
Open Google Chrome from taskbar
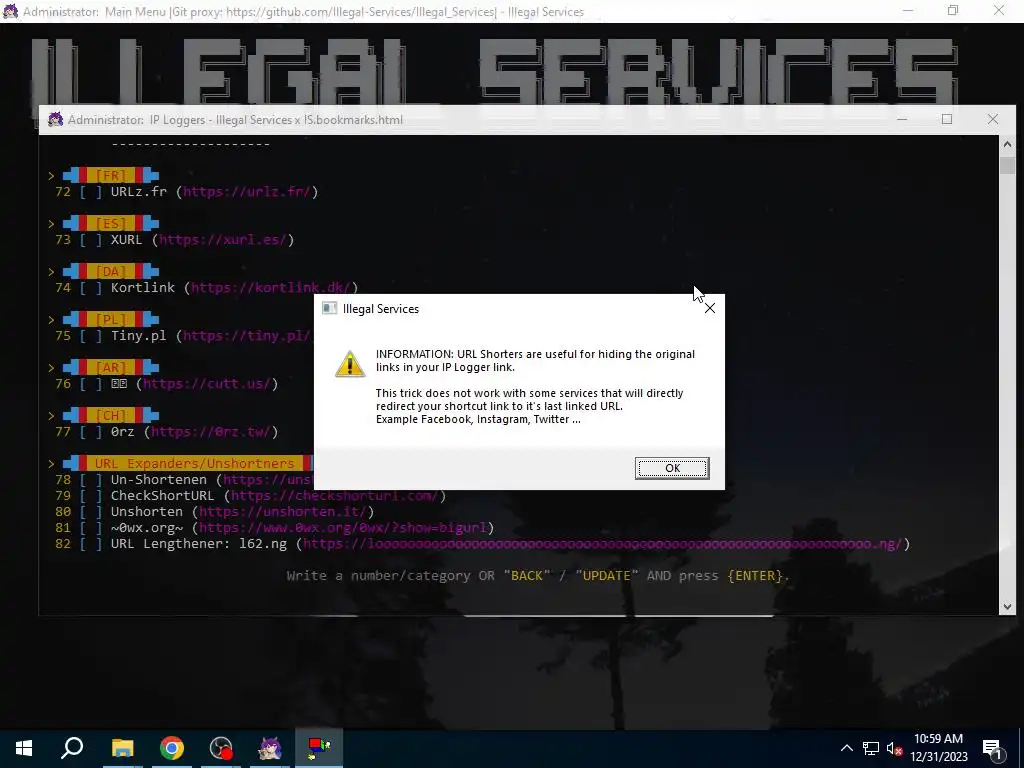172,748
